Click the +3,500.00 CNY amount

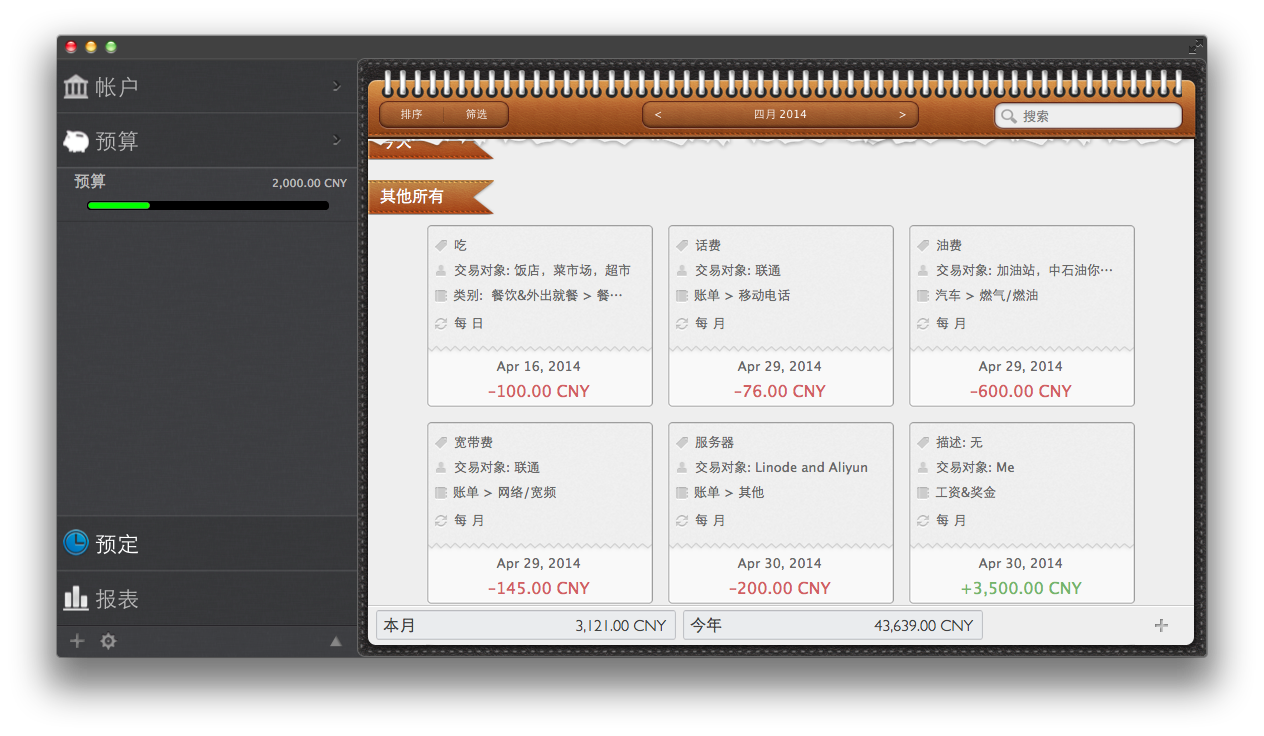coord(1021,588)
